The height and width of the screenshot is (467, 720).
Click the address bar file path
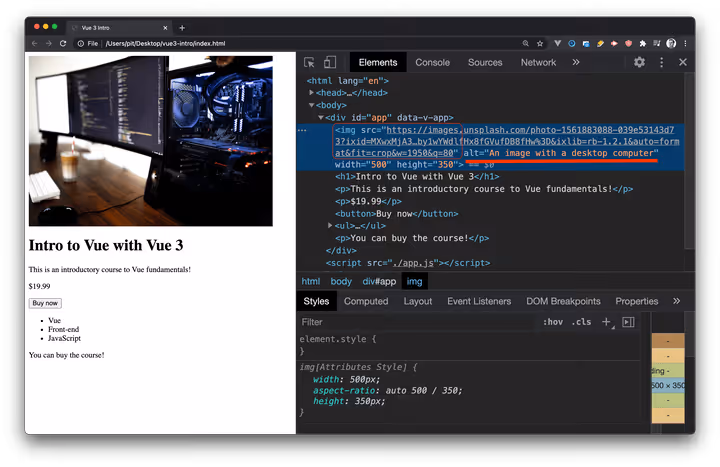[x=165, y=43]
